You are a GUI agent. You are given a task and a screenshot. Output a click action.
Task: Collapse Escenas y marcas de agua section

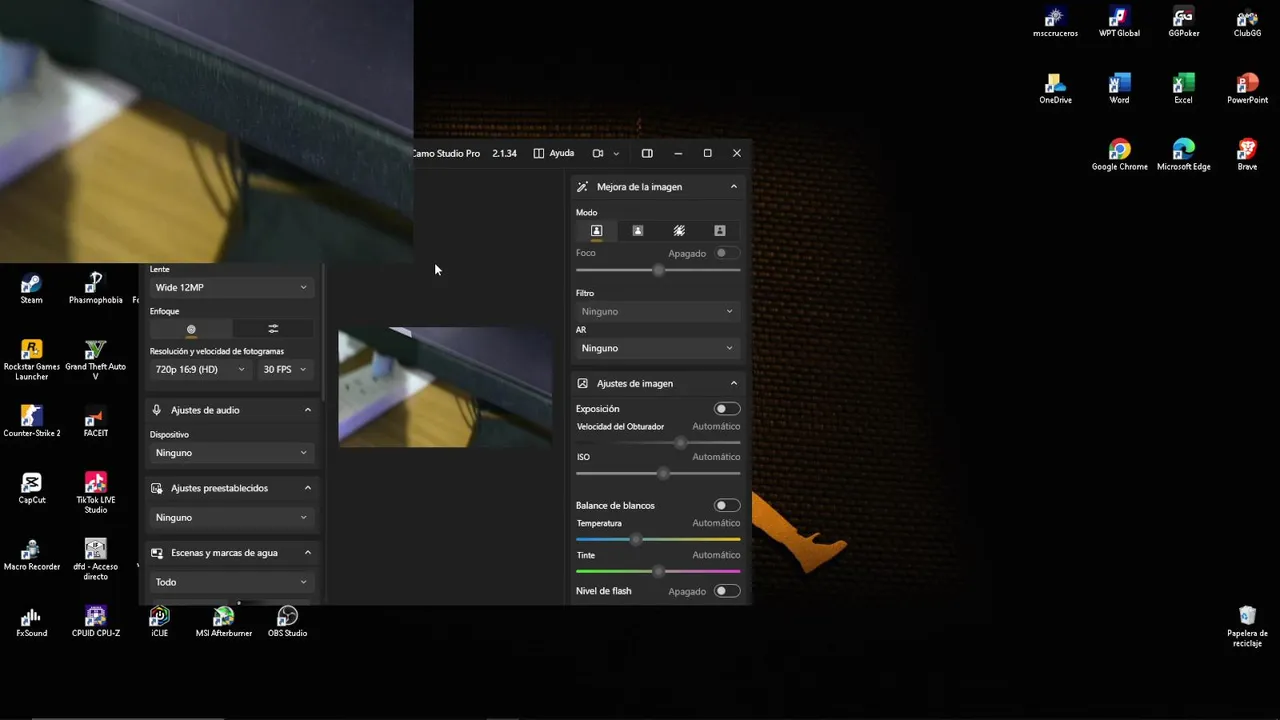point(307,553)
